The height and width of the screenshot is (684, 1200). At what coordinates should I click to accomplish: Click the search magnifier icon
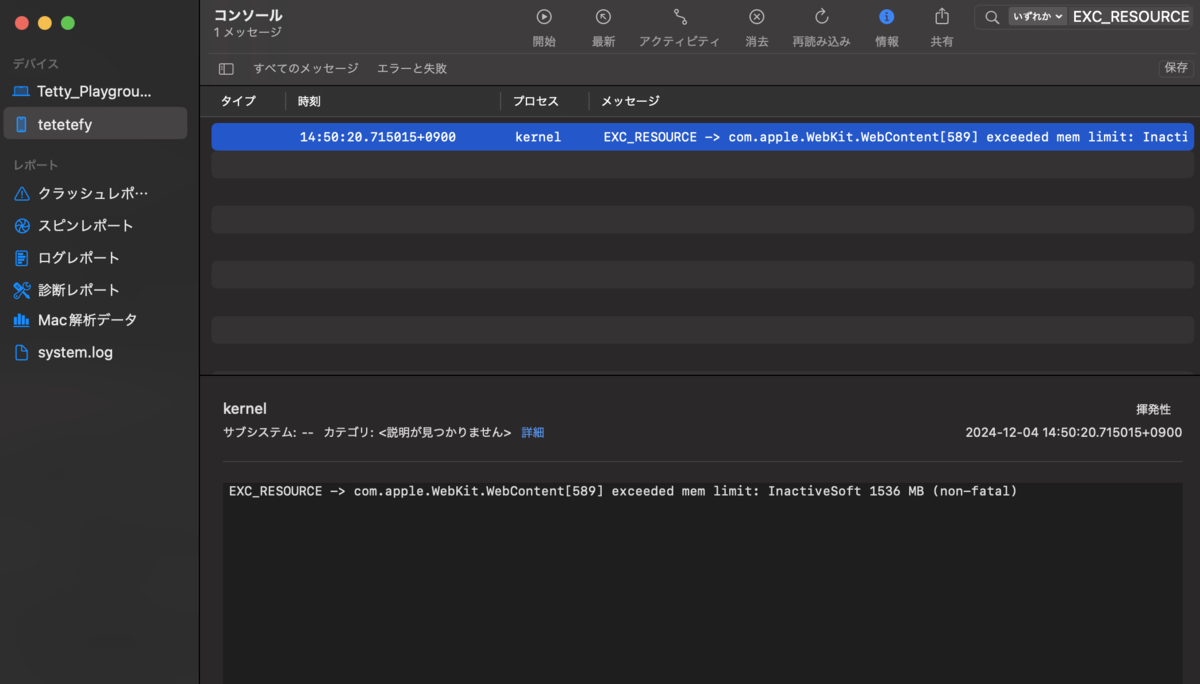tap(992, 17)
